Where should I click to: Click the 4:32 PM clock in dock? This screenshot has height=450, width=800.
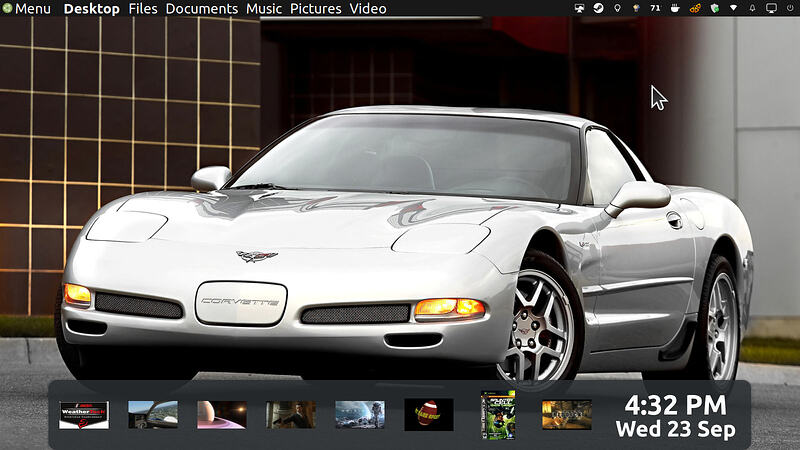(x=676, y=406)
